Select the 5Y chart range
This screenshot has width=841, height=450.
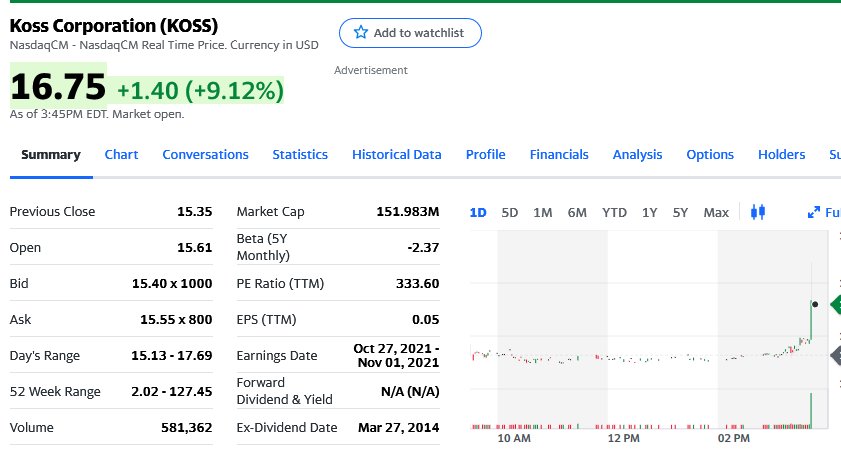680,213
